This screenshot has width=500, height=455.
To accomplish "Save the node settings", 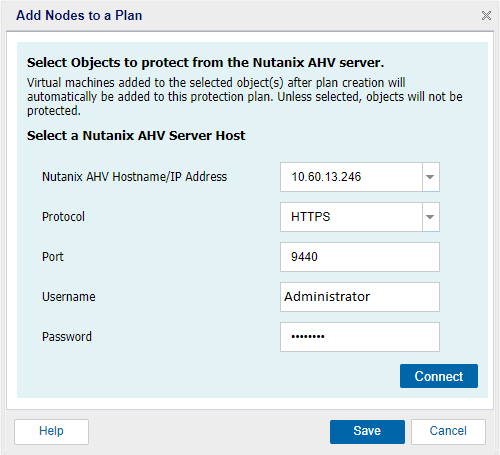I will tap(367, 432).
